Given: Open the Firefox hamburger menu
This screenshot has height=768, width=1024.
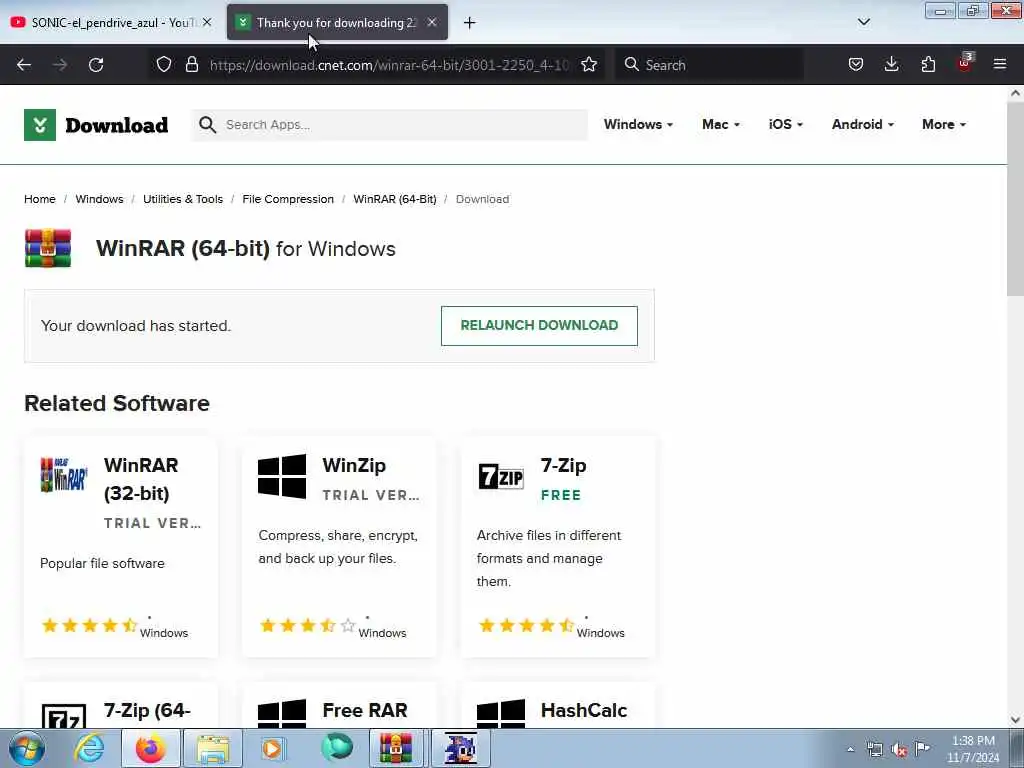Looking at the screenshot, I should tap(1000, 64).
